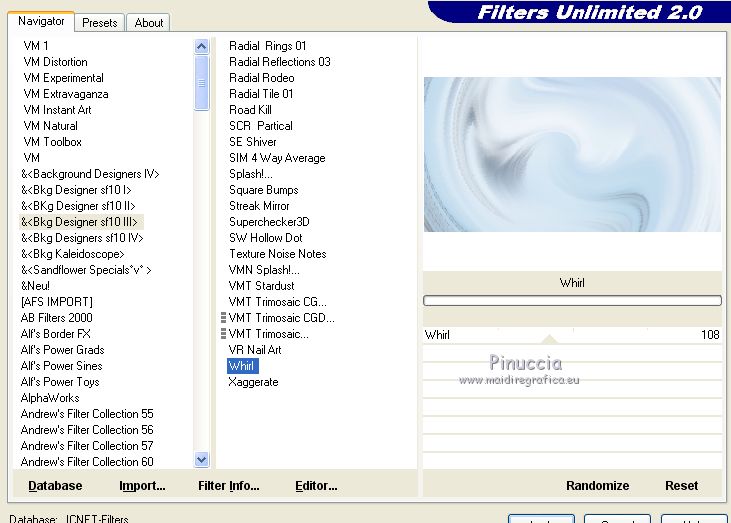Viewport: 731px width, 523px height.
Task: Select the &Neu! category
Action: pyautogui.click(x=35, y=286)
